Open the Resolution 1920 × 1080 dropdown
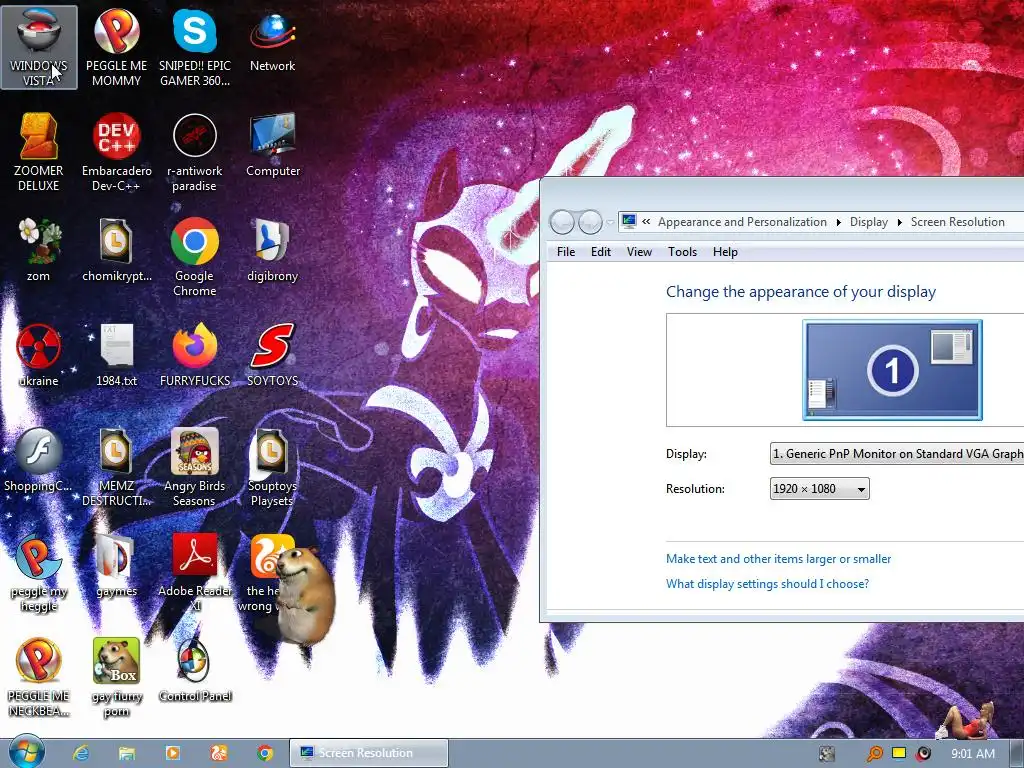This screenshot has height=768, width=1024. [820, 489]
